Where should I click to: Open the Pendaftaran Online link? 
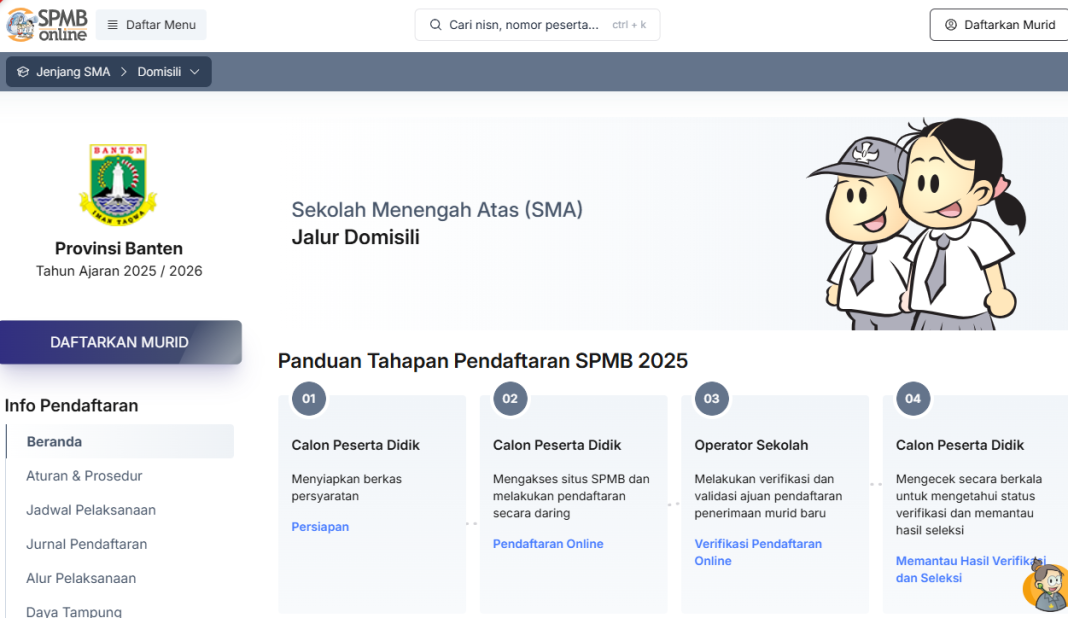coord(548,543)
